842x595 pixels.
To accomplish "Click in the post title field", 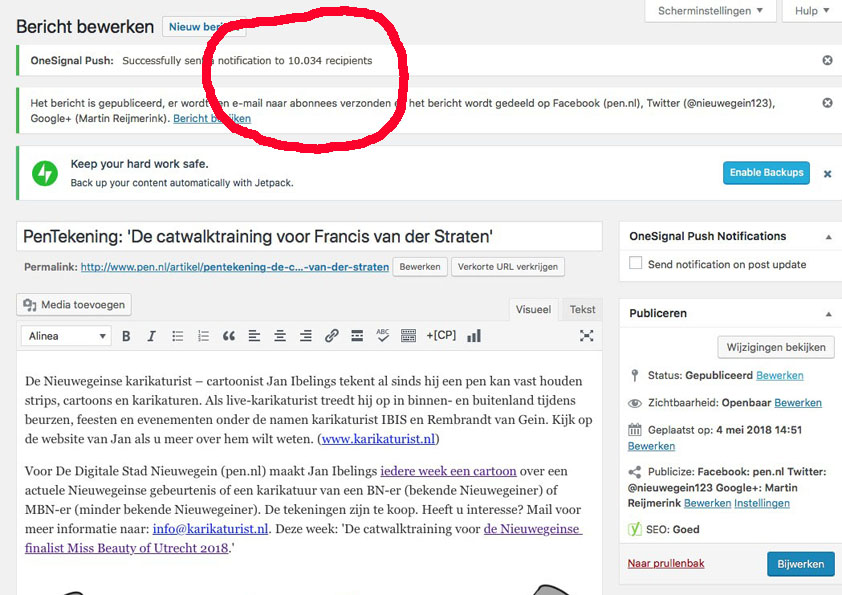I will (x=310, y=236).
